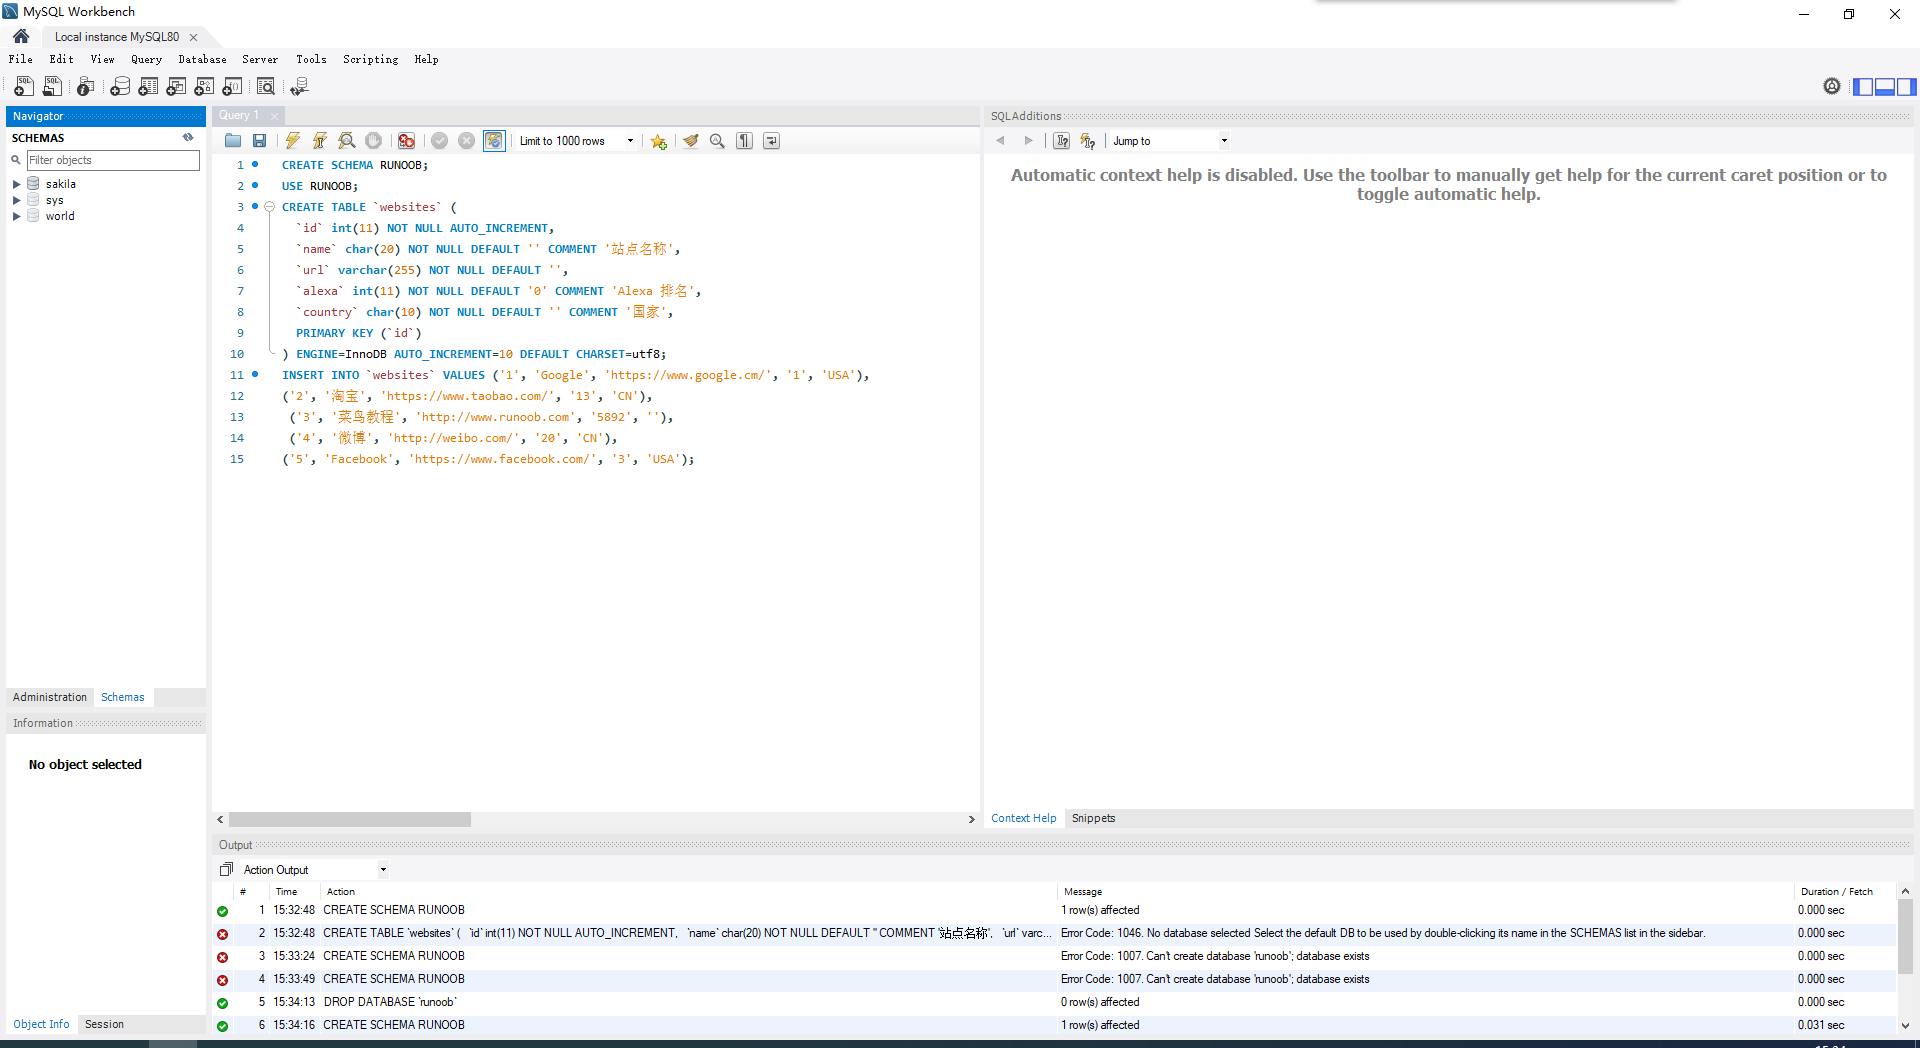Viewport: 1920px width, 1048px height.
Task: Create a new SQL tab icon
Action: point(24,87)
